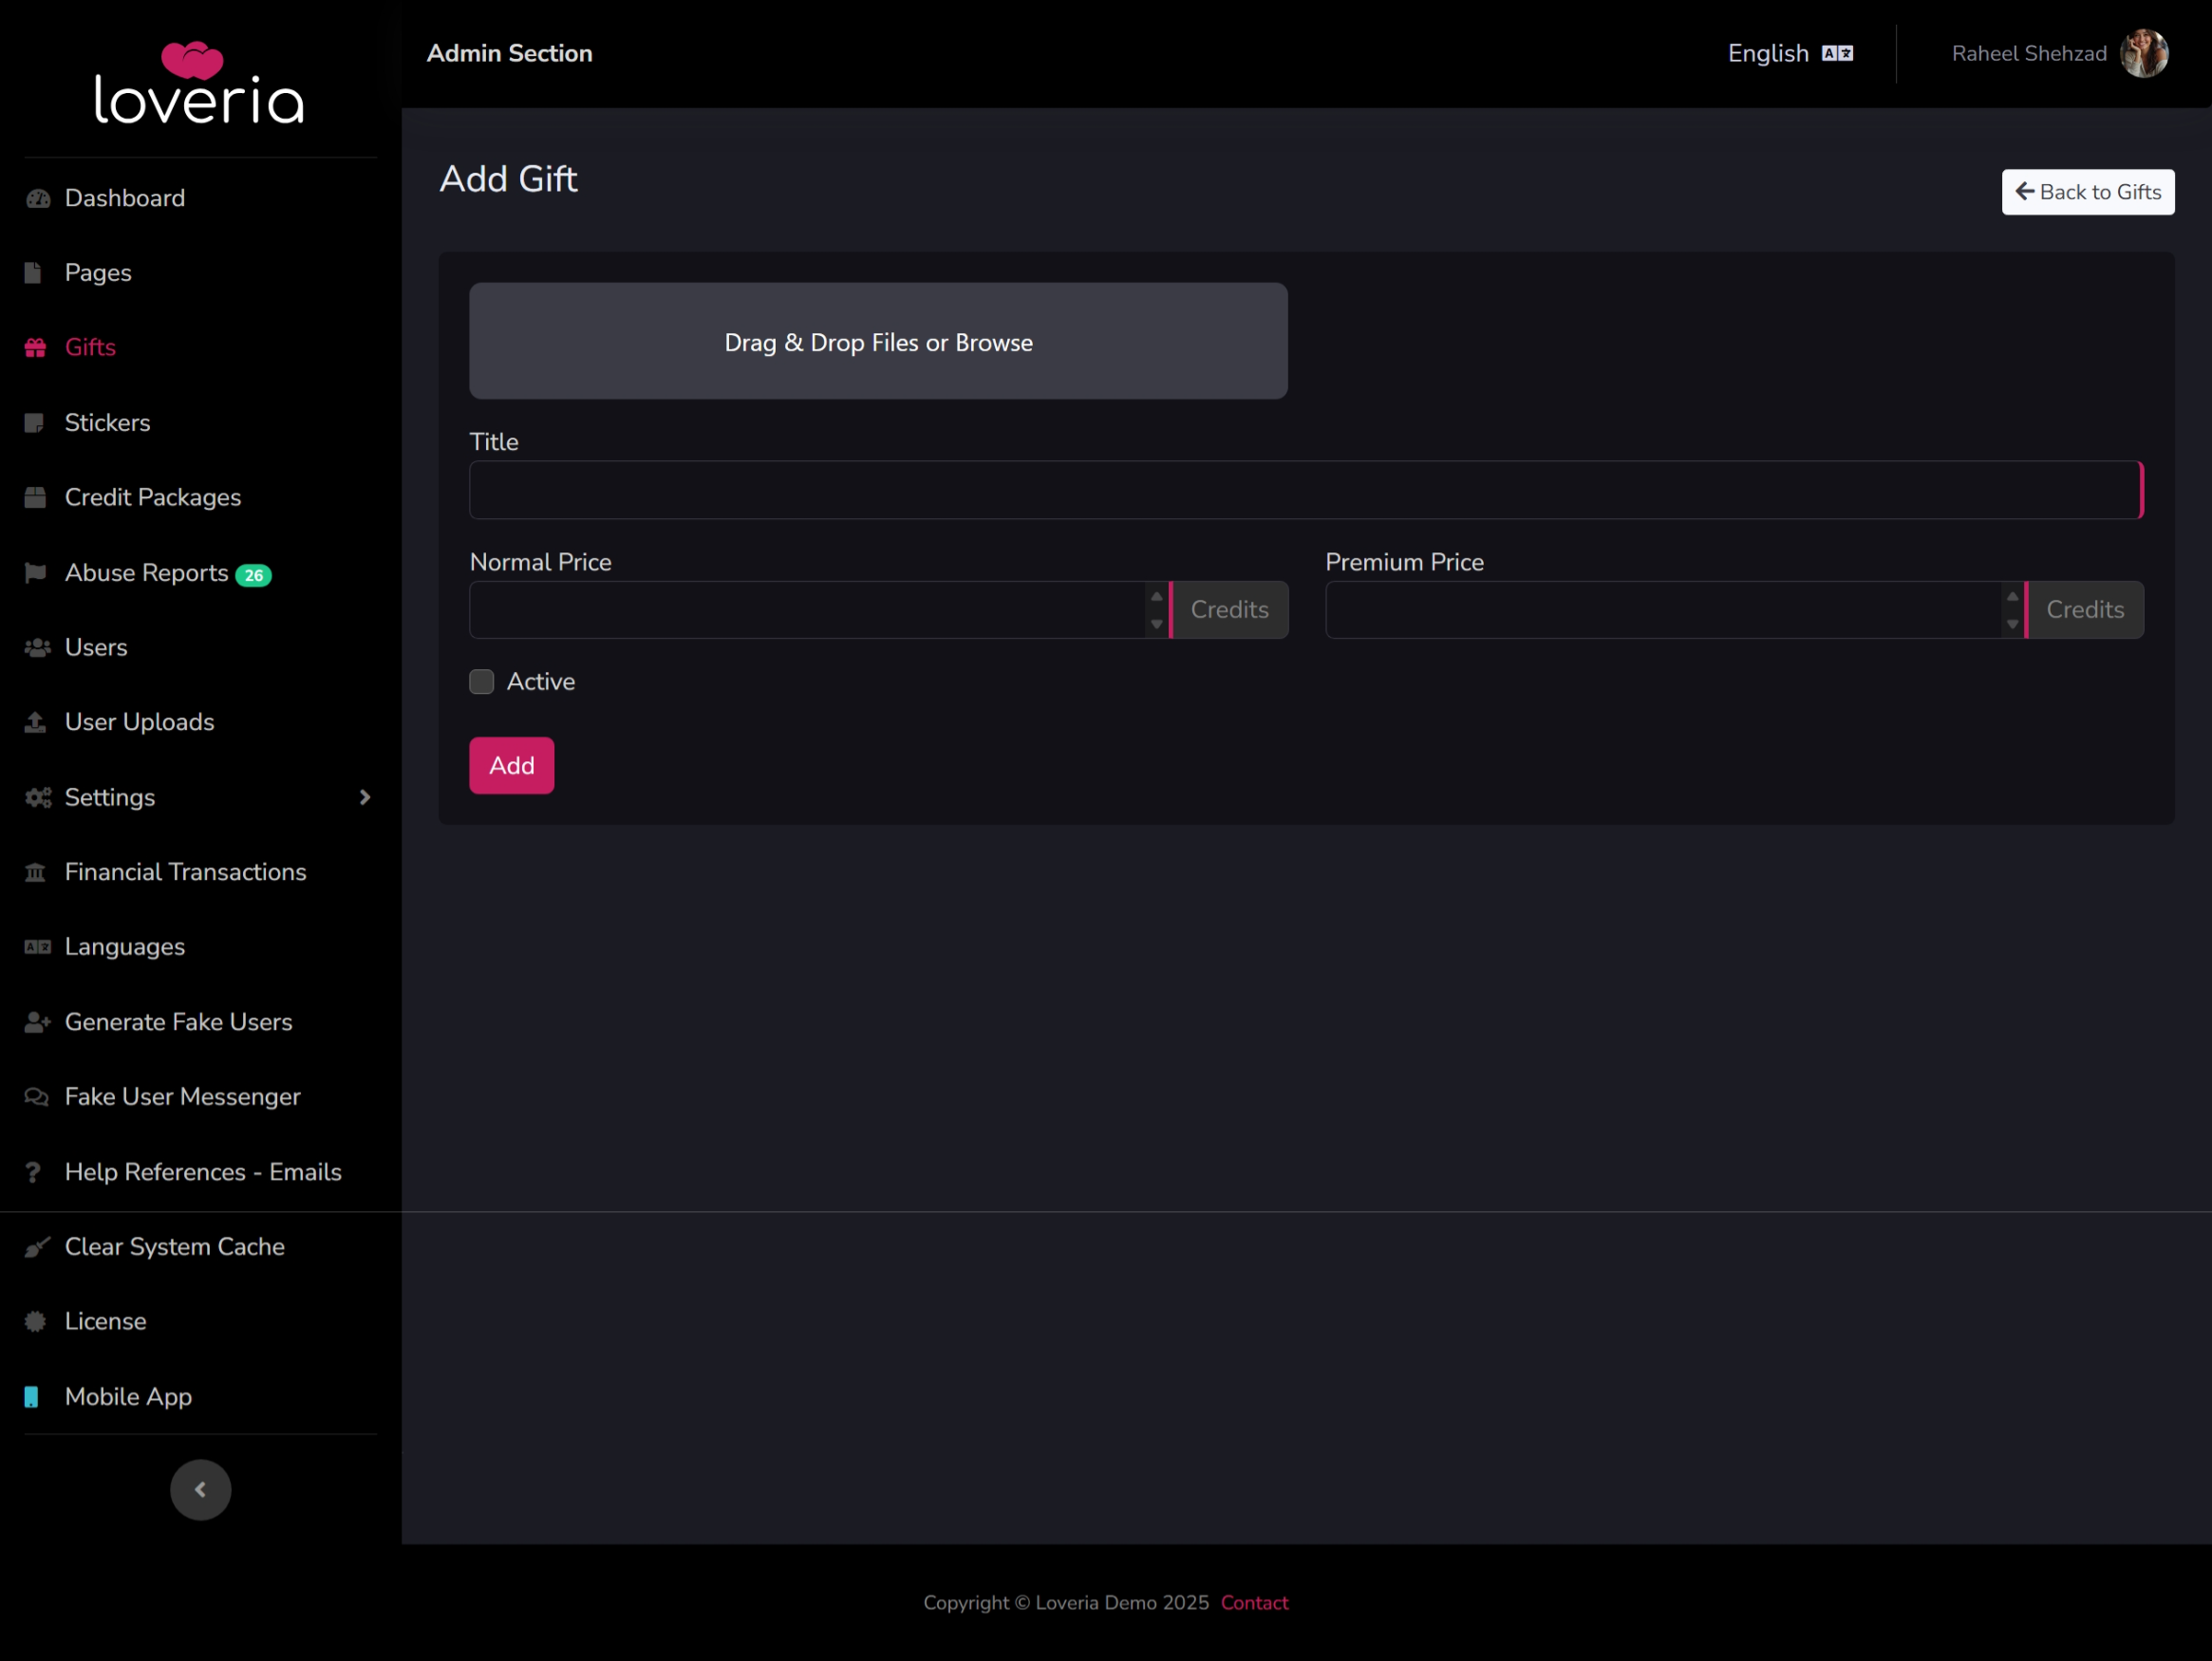The height and width of the screenshot is (1661, 2212).
Task: Click the Mobile App phone icon
Action: pyautogui.click(x=32, y=1397)
